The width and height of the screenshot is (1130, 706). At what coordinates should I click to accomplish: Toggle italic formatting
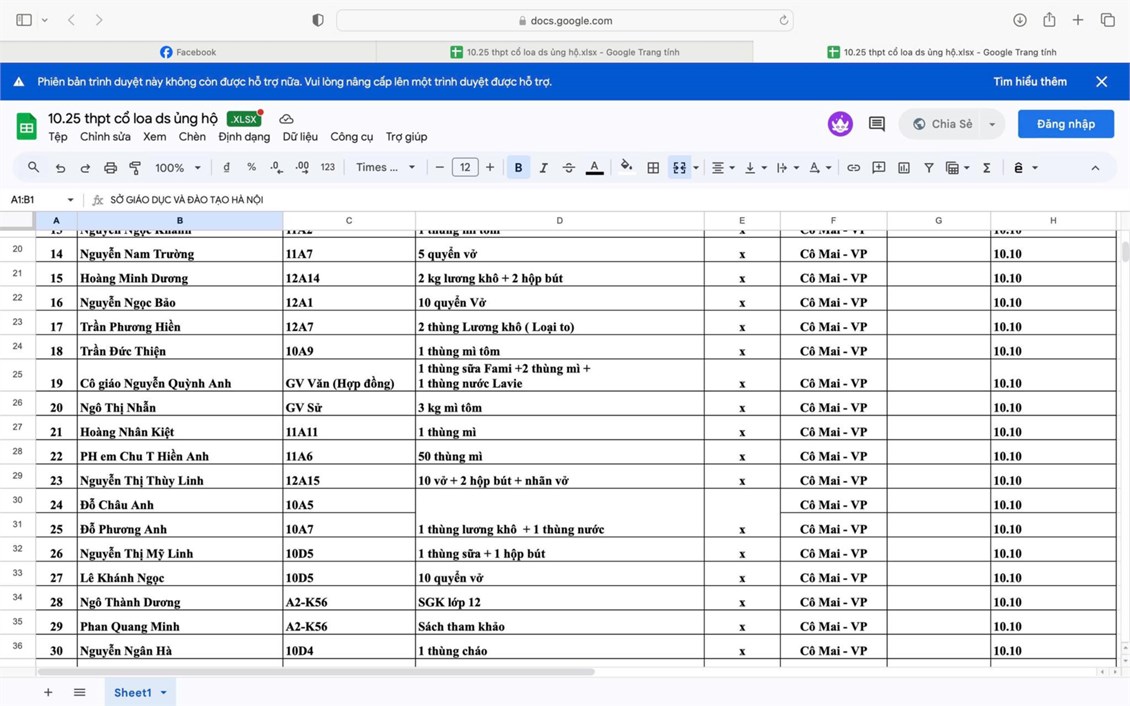pos(543,168)
